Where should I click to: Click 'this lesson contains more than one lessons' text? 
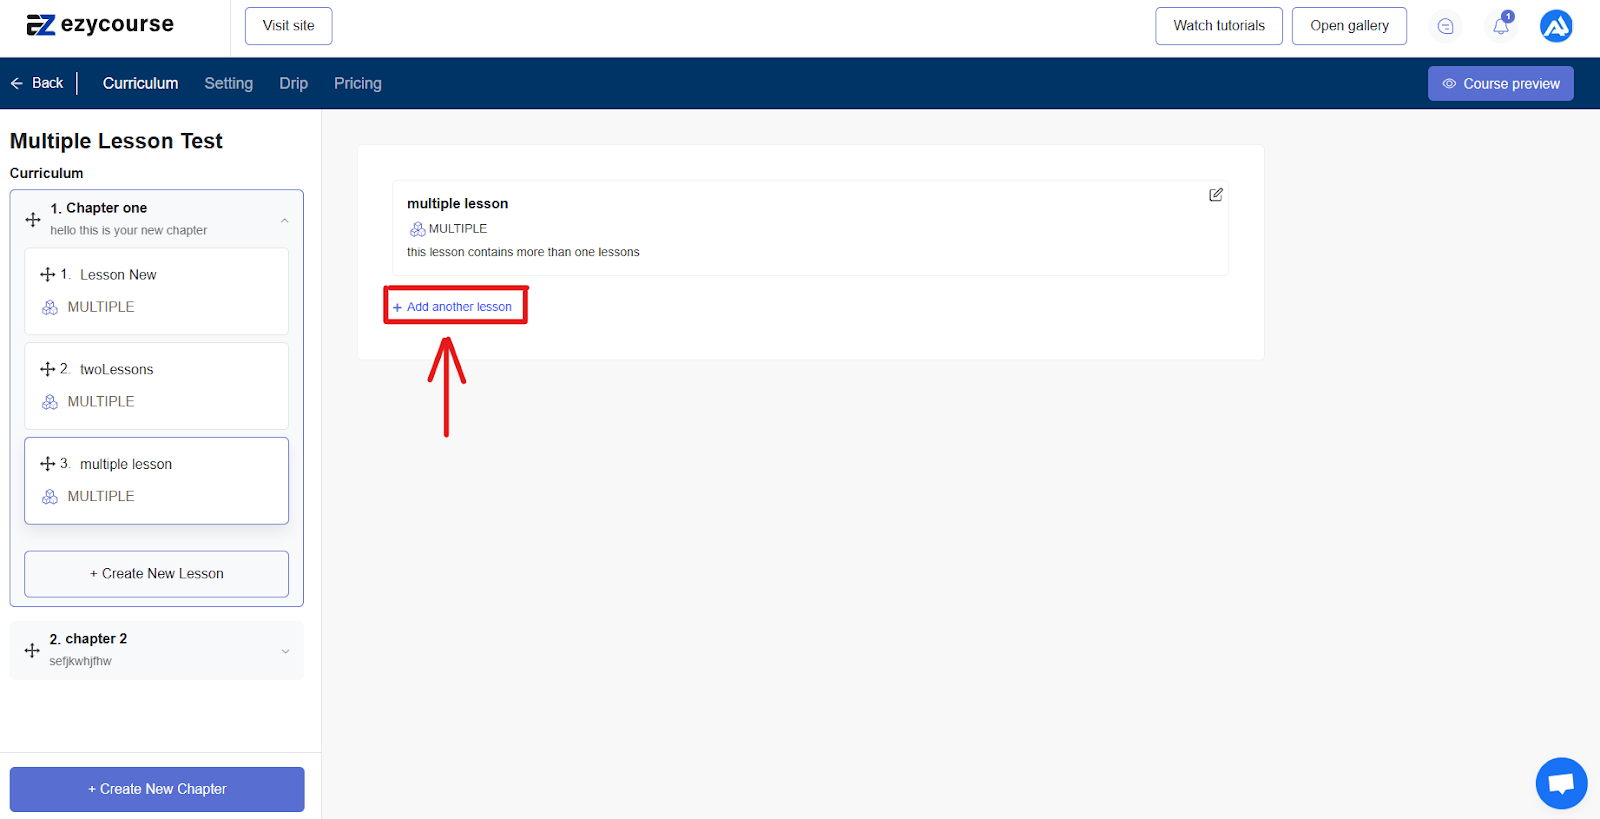coord(523,252)
